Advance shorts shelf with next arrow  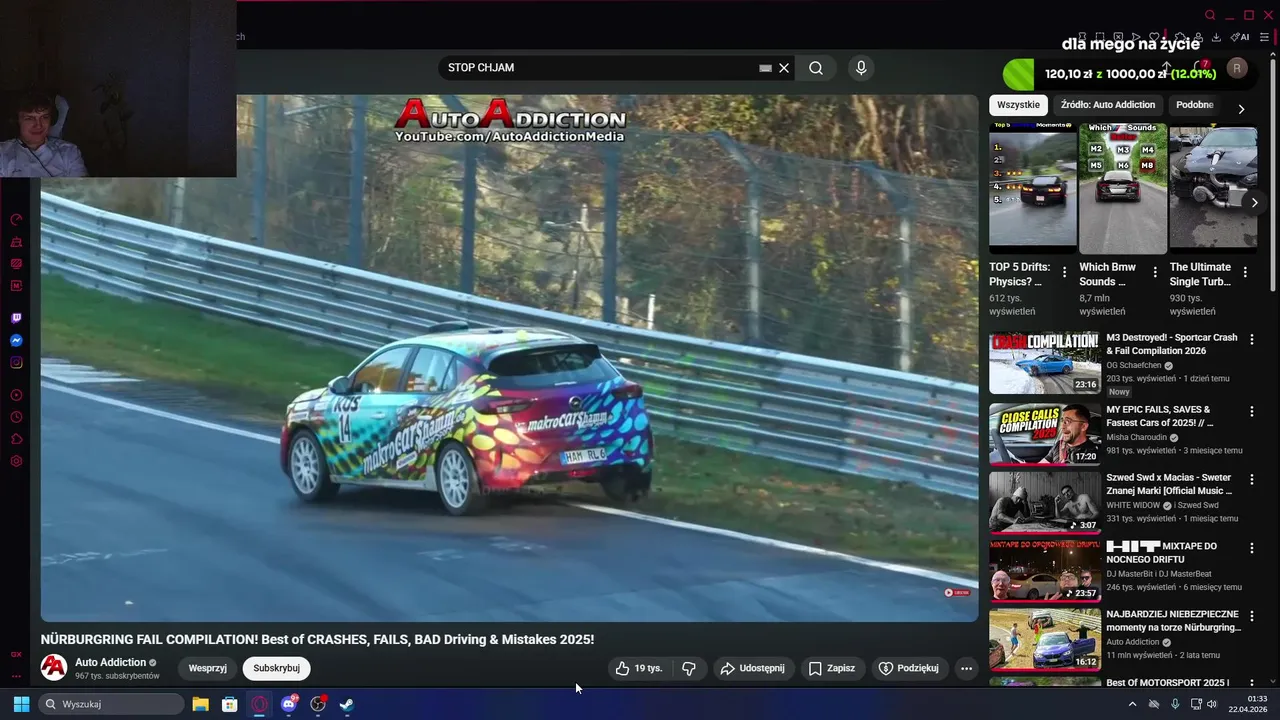pyautogui.click(x=1254, y=202)
